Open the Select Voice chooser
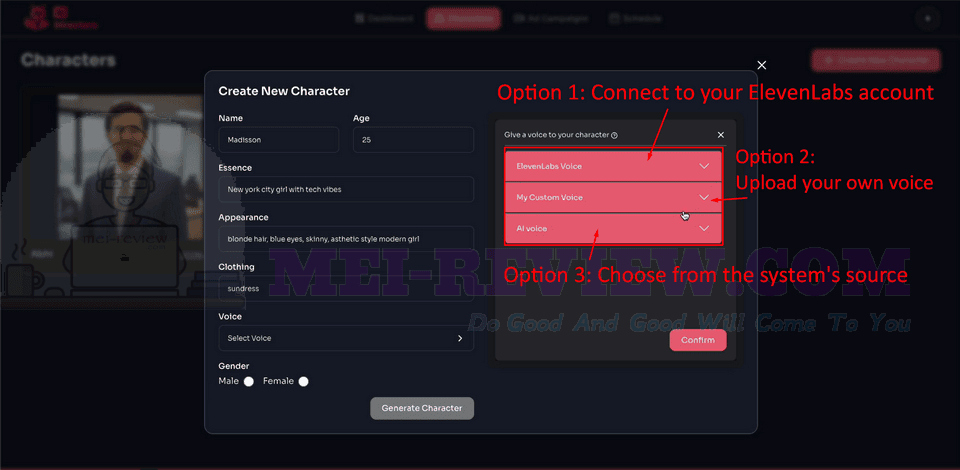The image size is (960, 470). [346, 338]
